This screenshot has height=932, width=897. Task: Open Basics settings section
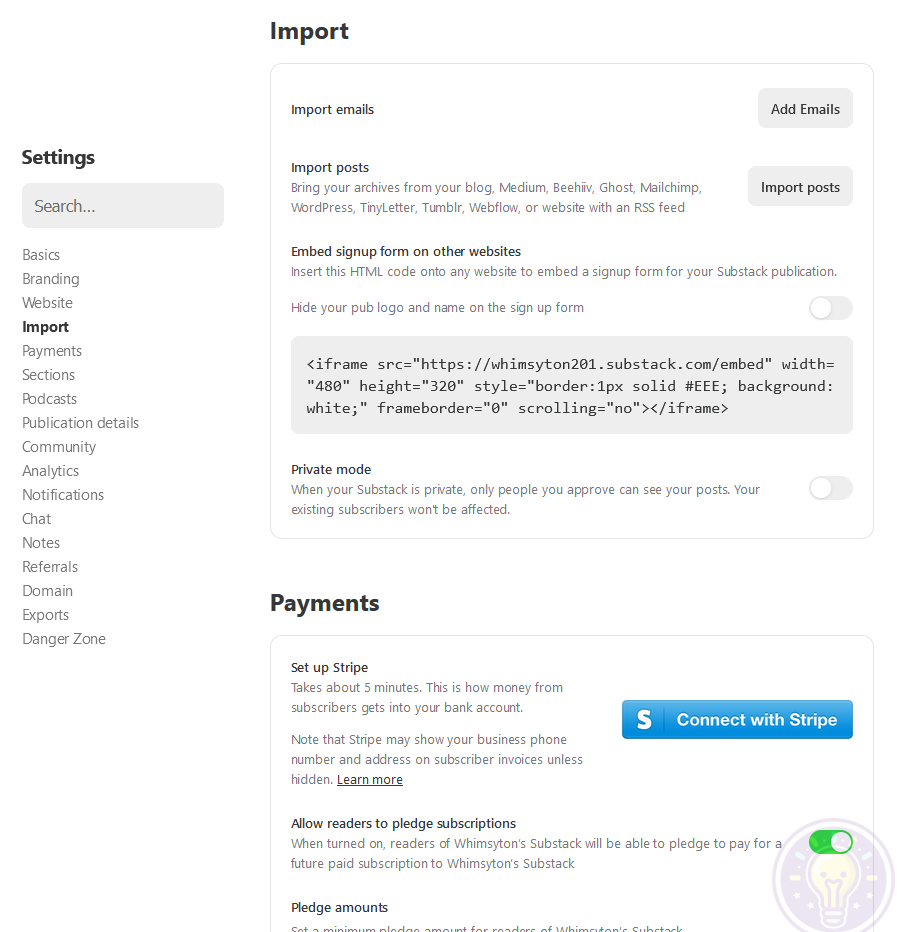(x=41, y=254)
